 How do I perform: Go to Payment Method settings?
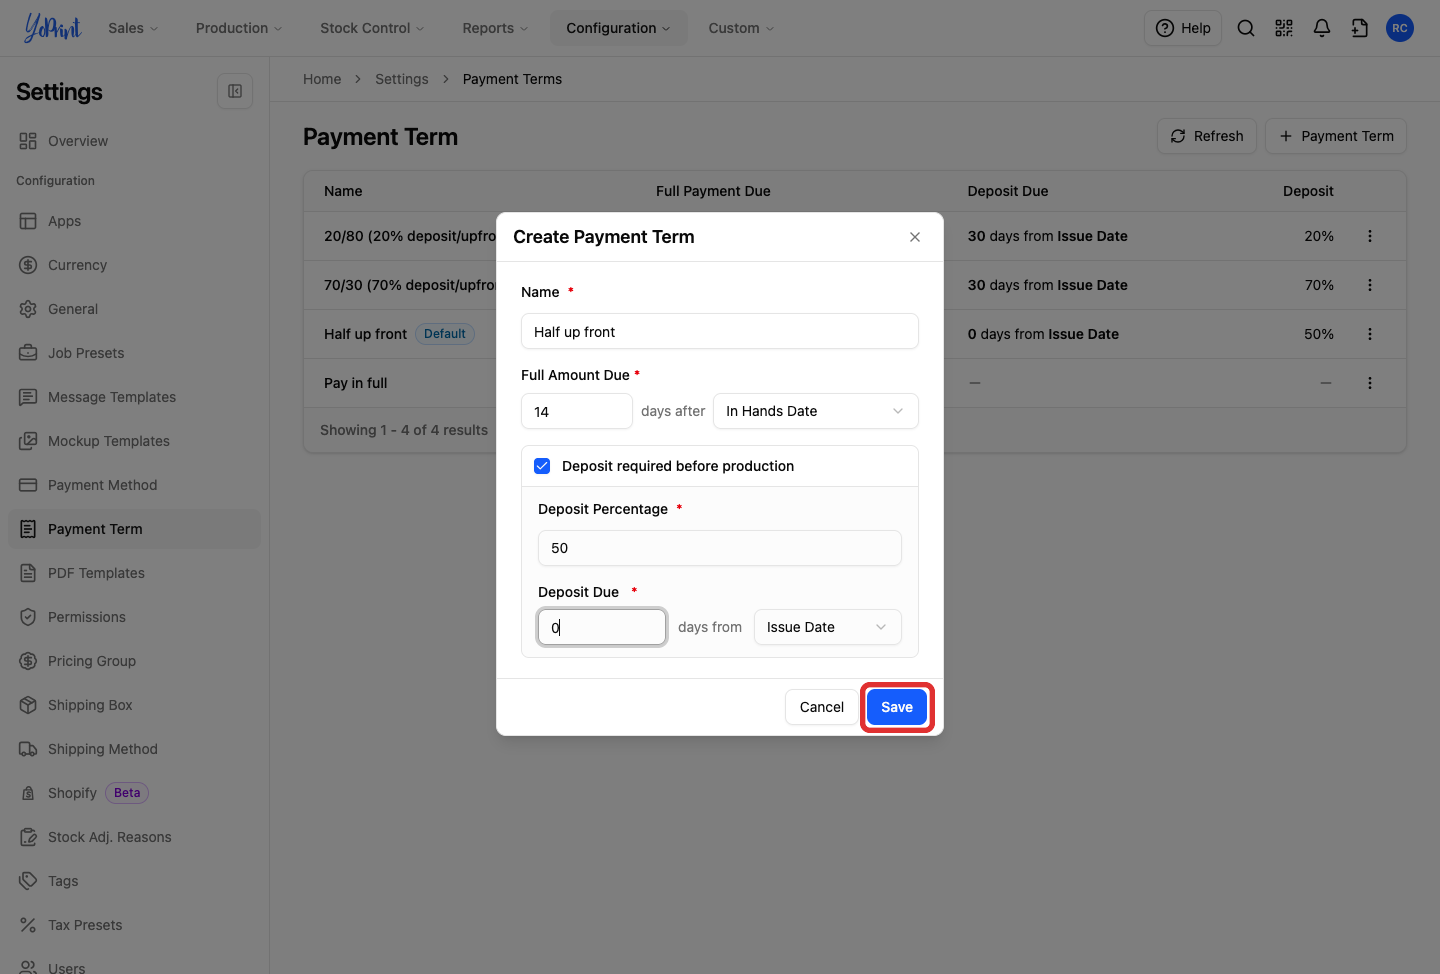tap(134, 485)
